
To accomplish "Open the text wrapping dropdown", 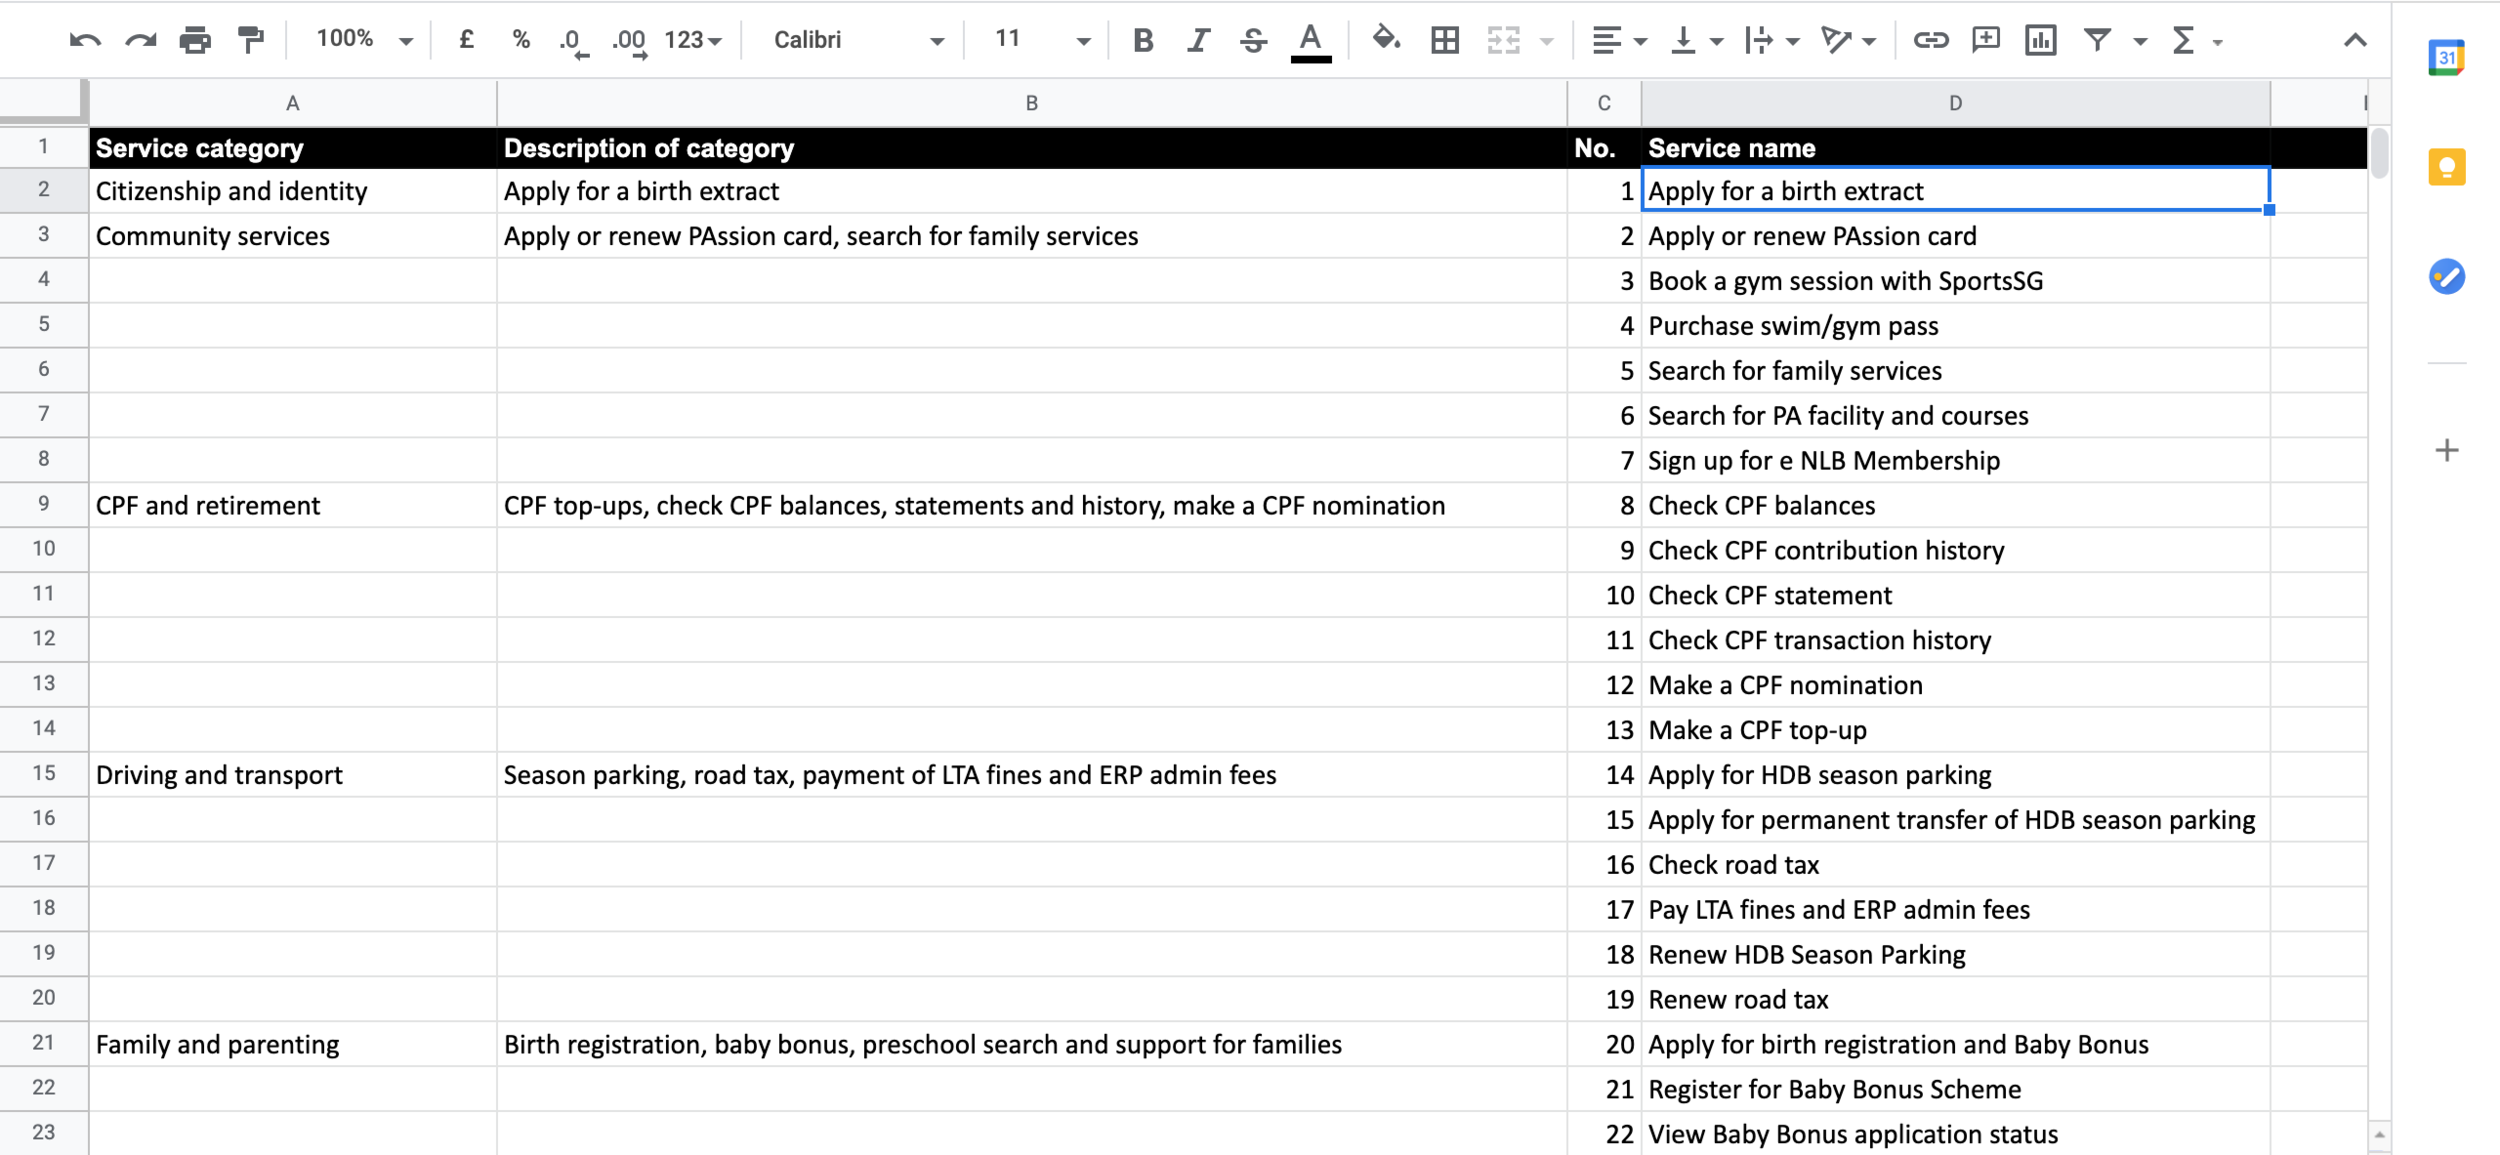I will (x=1772, y=41).
